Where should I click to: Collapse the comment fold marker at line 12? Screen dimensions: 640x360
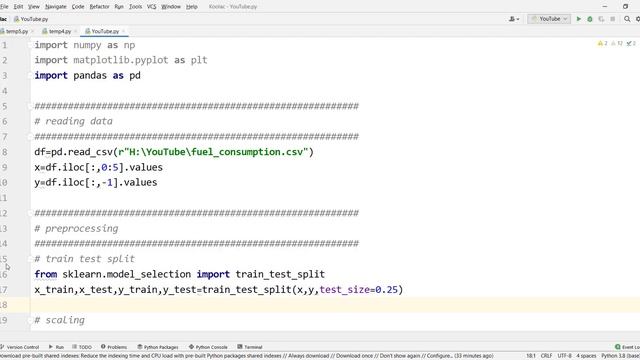[x=31, y=213]
